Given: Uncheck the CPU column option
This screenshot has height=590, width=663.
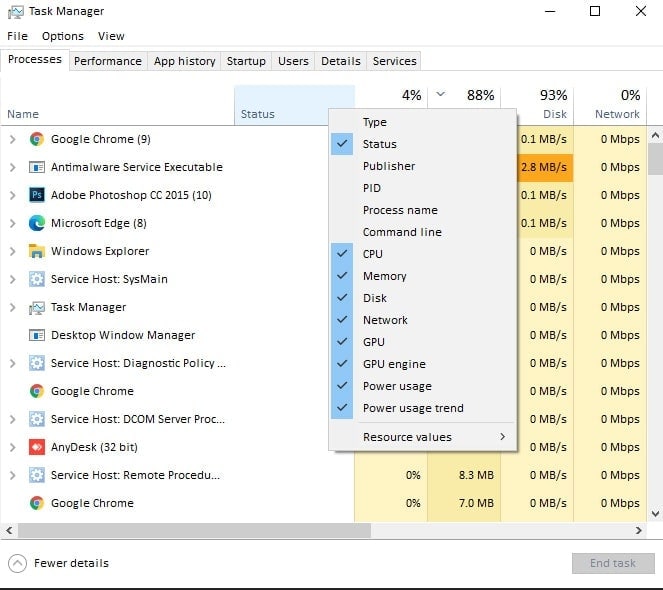Looking at the screenshot, I should point(423,254).
